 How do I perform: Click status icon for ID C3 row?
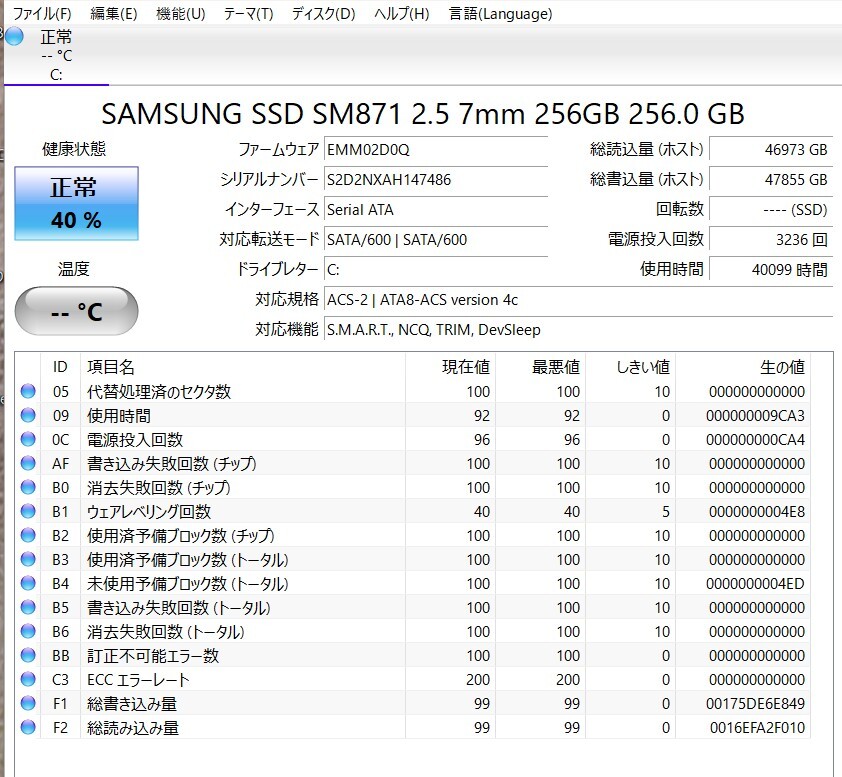point(28,679)
